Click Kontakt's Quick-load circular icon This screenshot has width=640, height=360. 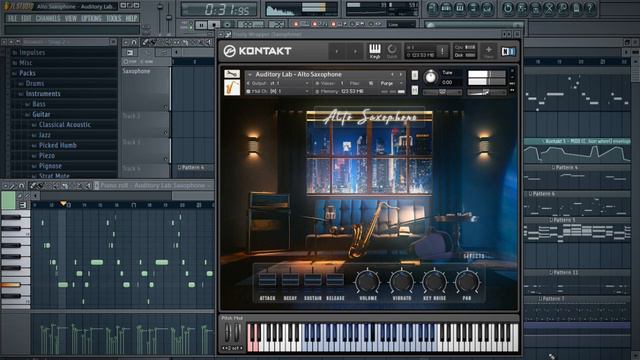(392, 51)
